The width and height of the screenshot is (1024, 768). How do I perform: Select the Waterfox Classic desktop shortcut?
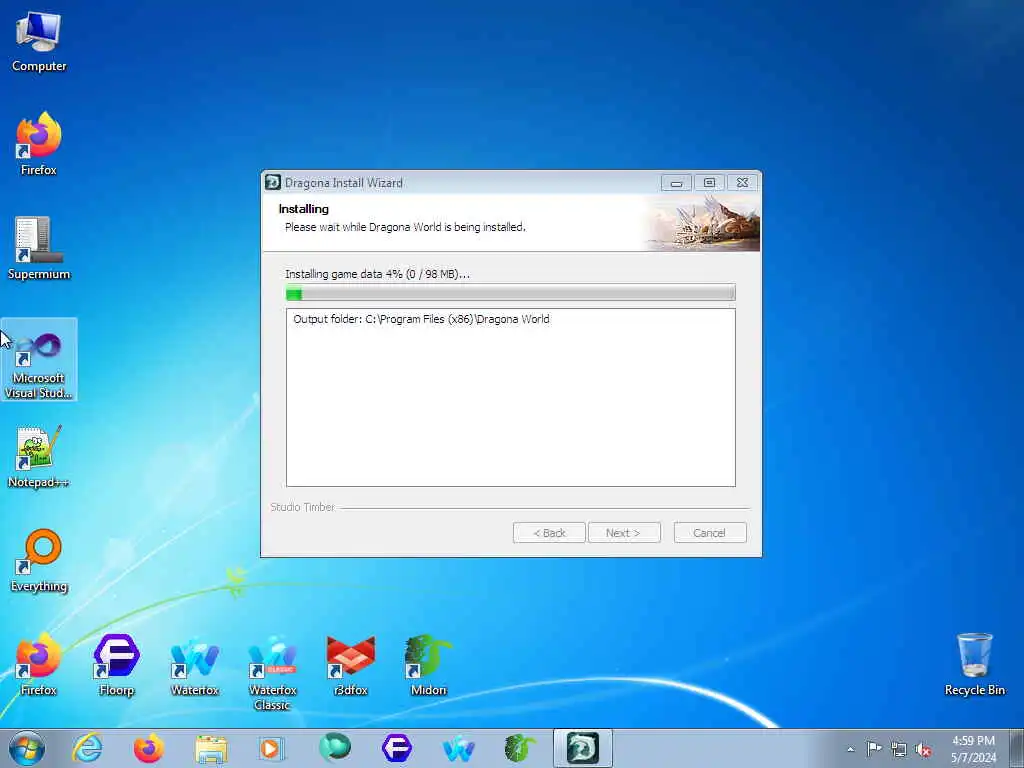coord(272,671)
